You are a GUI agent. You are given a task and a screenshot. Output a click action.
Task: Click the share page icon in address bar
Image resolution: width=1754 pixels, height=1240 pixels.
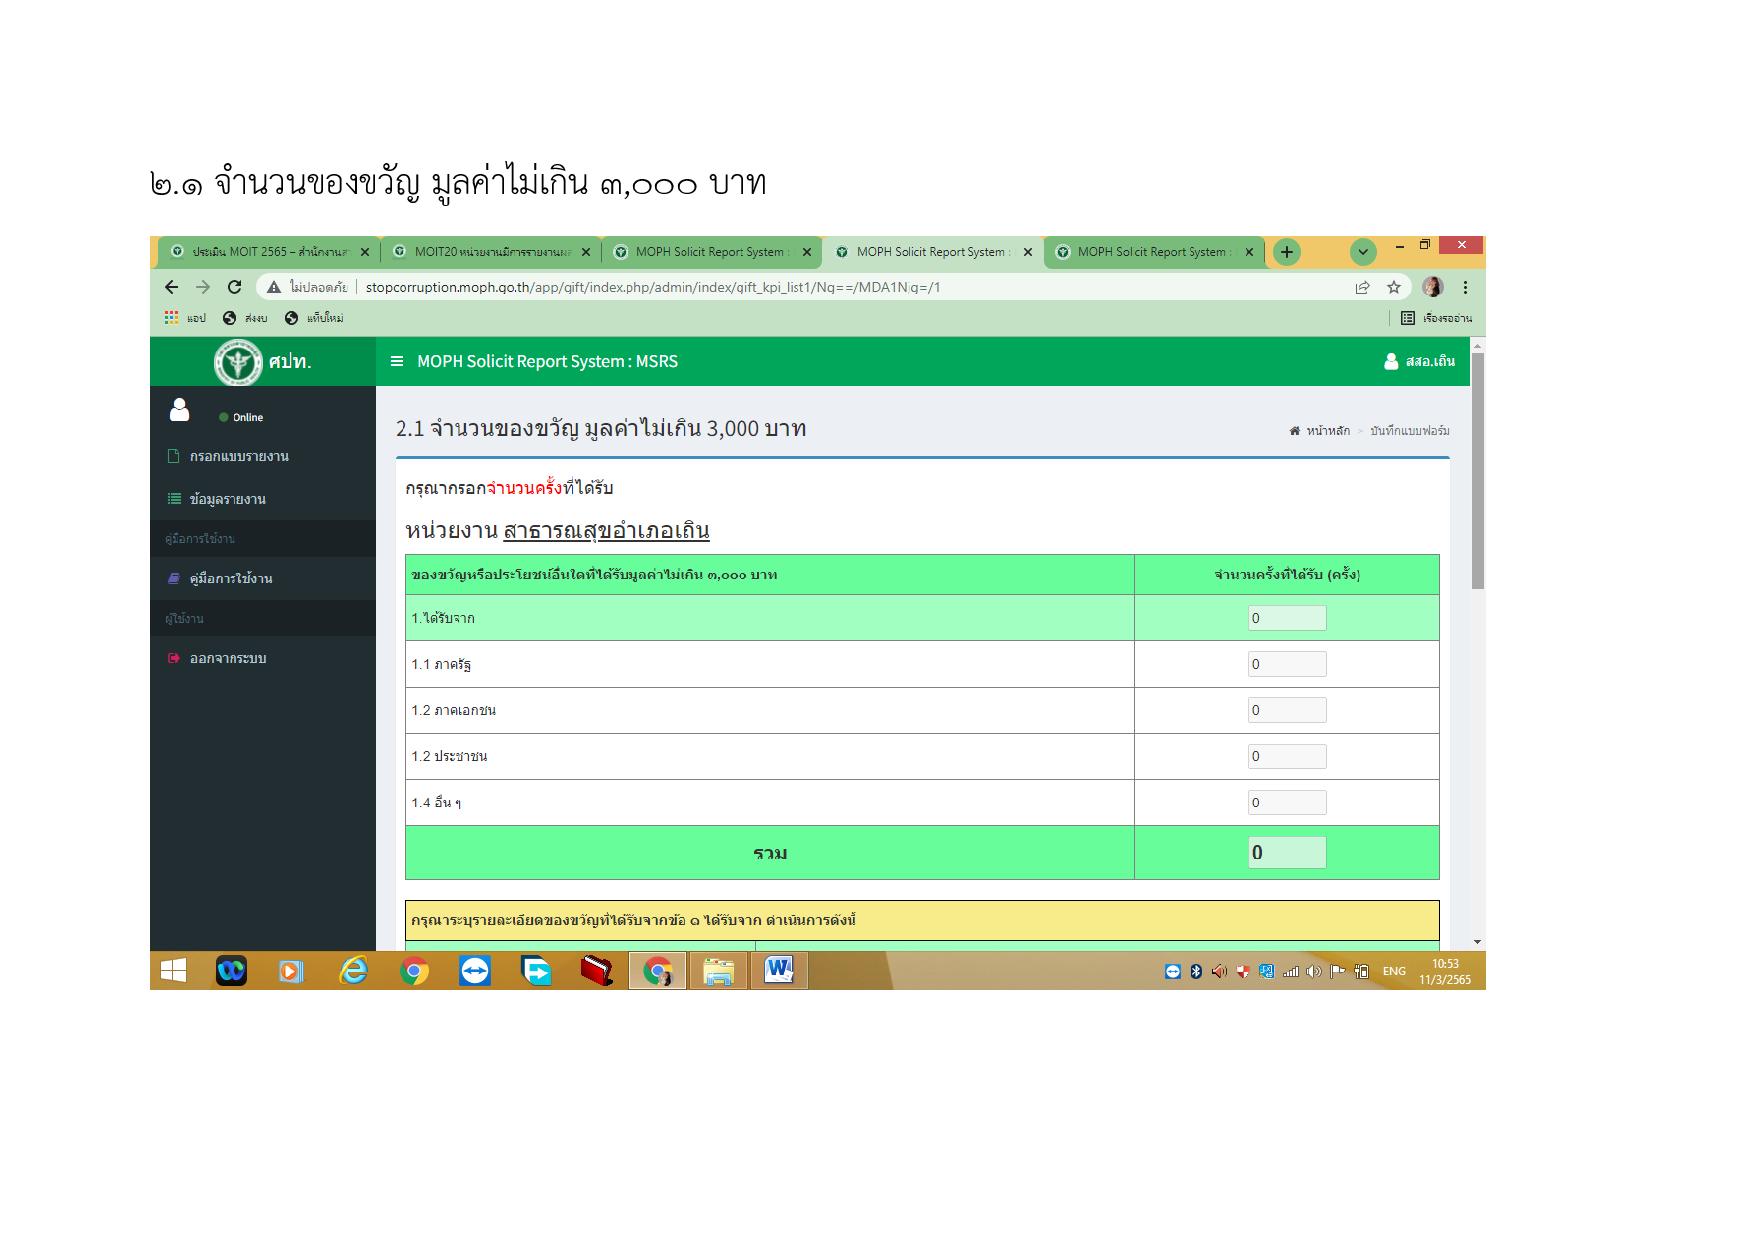point(1362,288)
